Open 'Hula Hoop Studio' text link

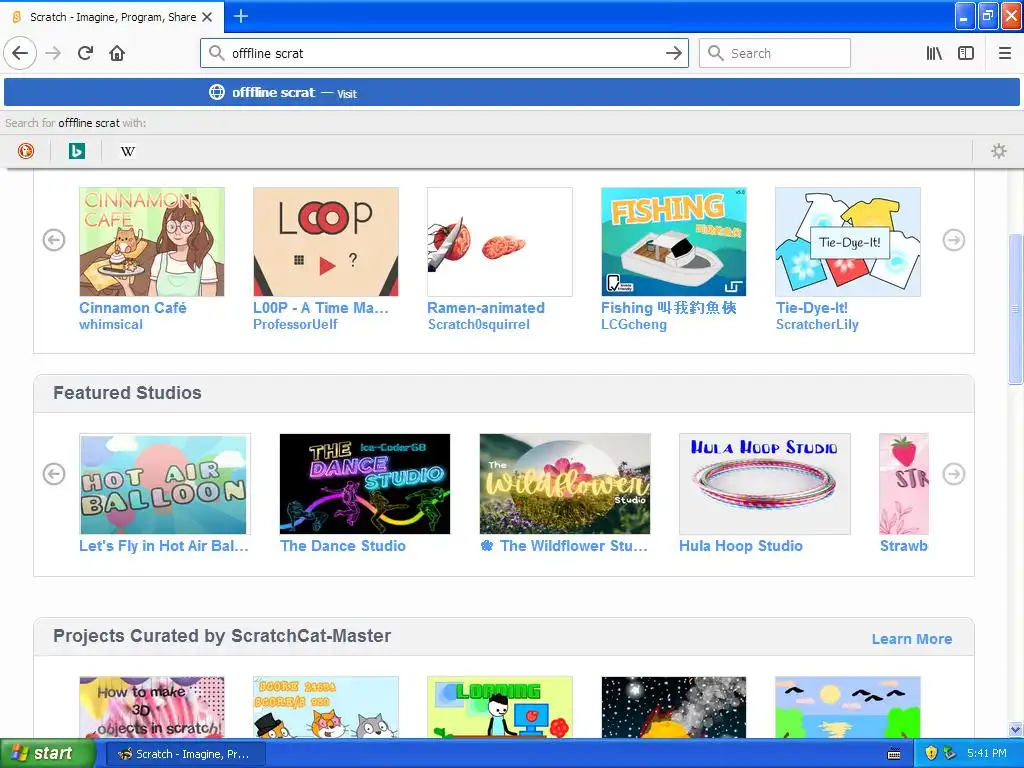pos(741,546)
